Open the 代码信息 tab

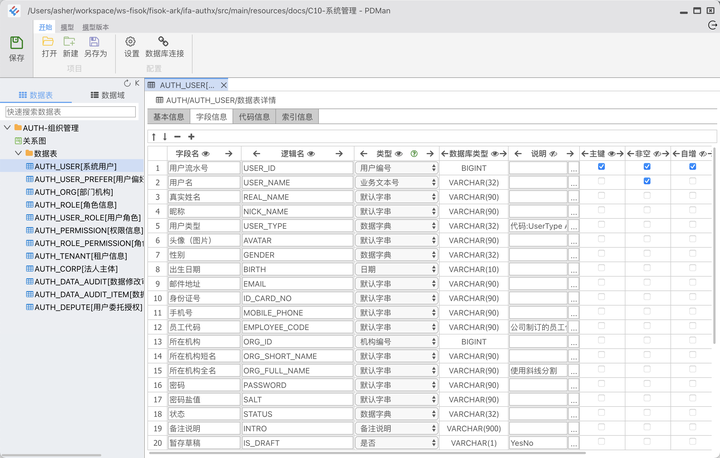(254, 117)
